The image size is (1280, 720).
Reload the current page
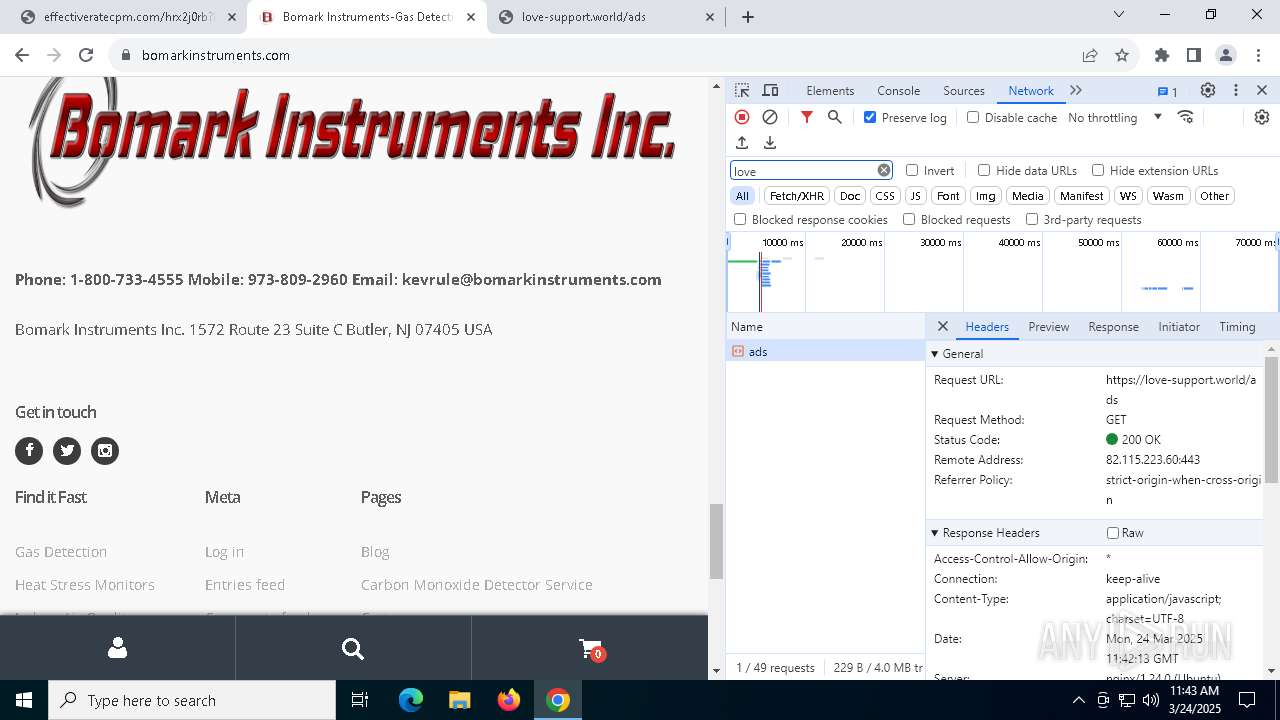(86, 55)
